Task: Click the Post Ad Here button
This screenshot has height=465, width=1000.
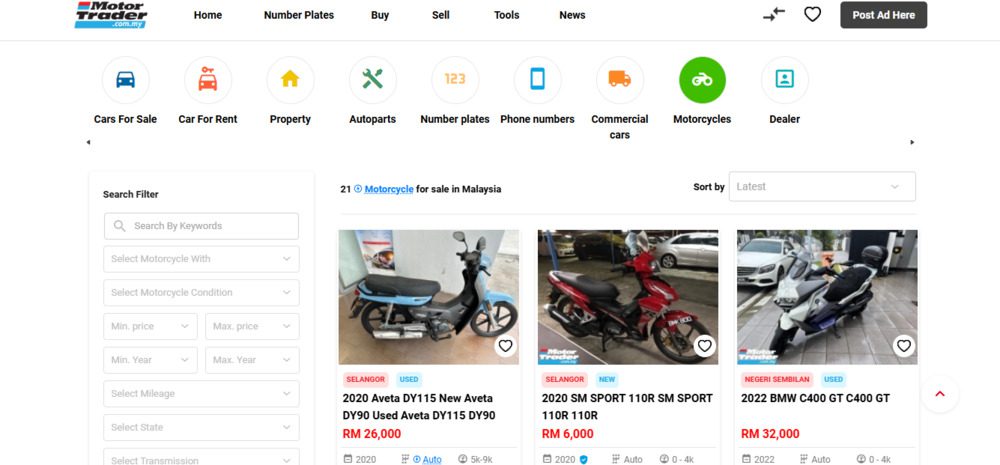Action: [883, 15]
